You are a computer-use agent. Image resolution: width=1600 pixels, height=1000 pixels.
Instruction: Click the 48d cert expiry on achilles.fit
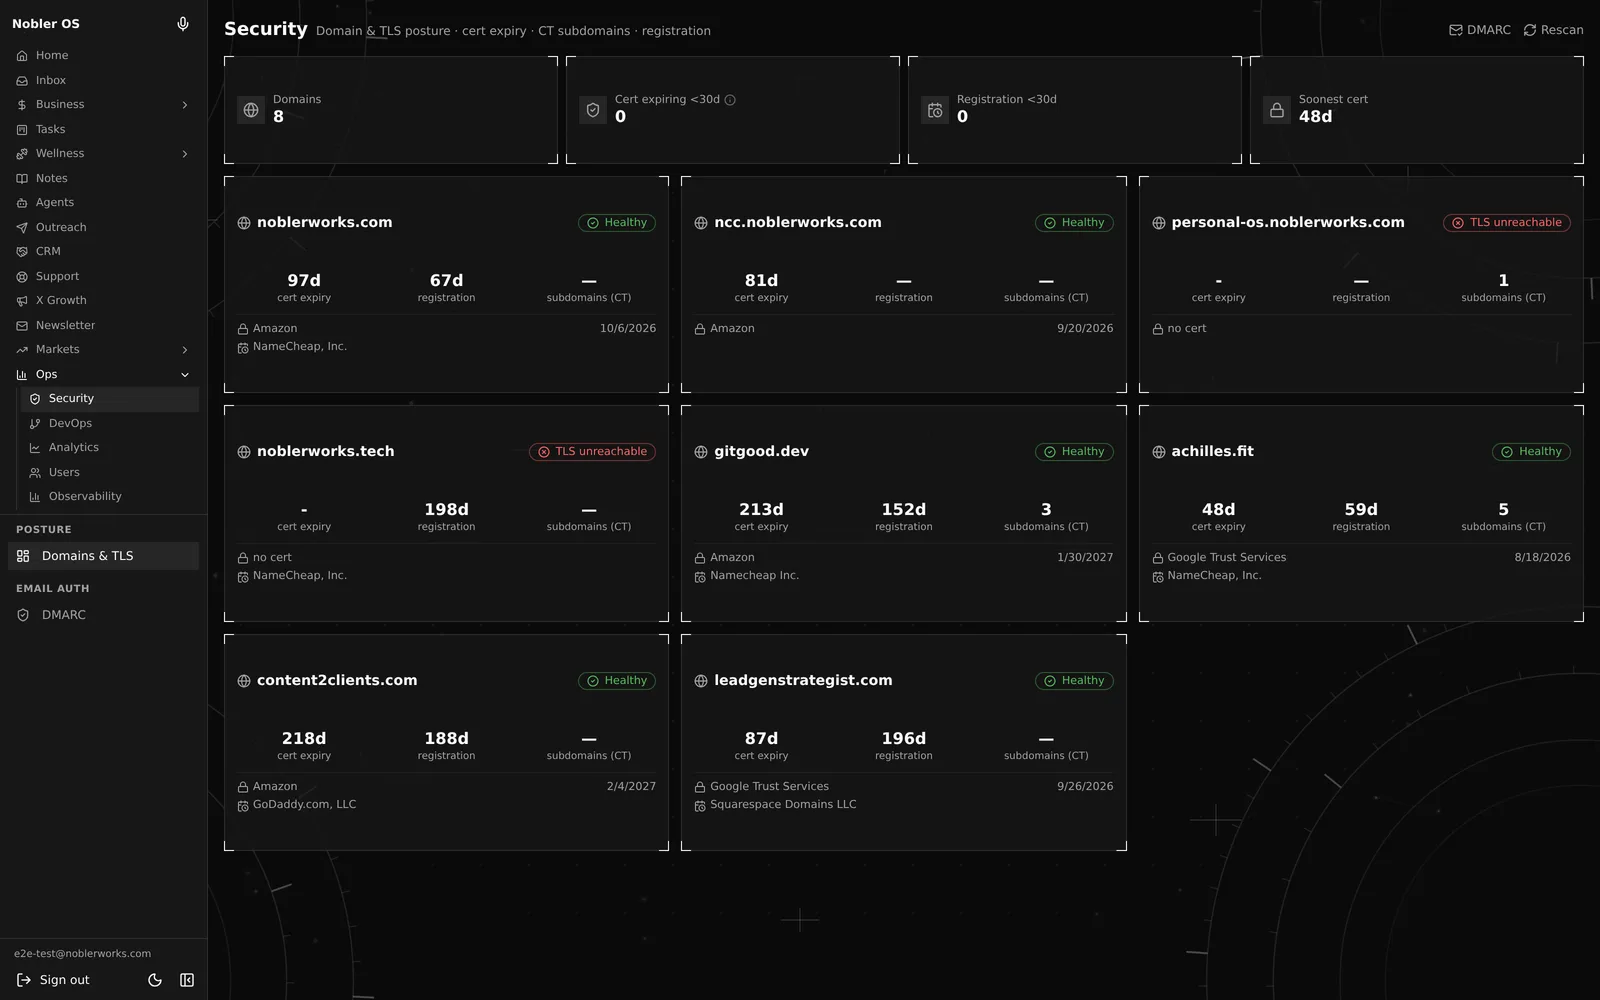(1218, 510)
